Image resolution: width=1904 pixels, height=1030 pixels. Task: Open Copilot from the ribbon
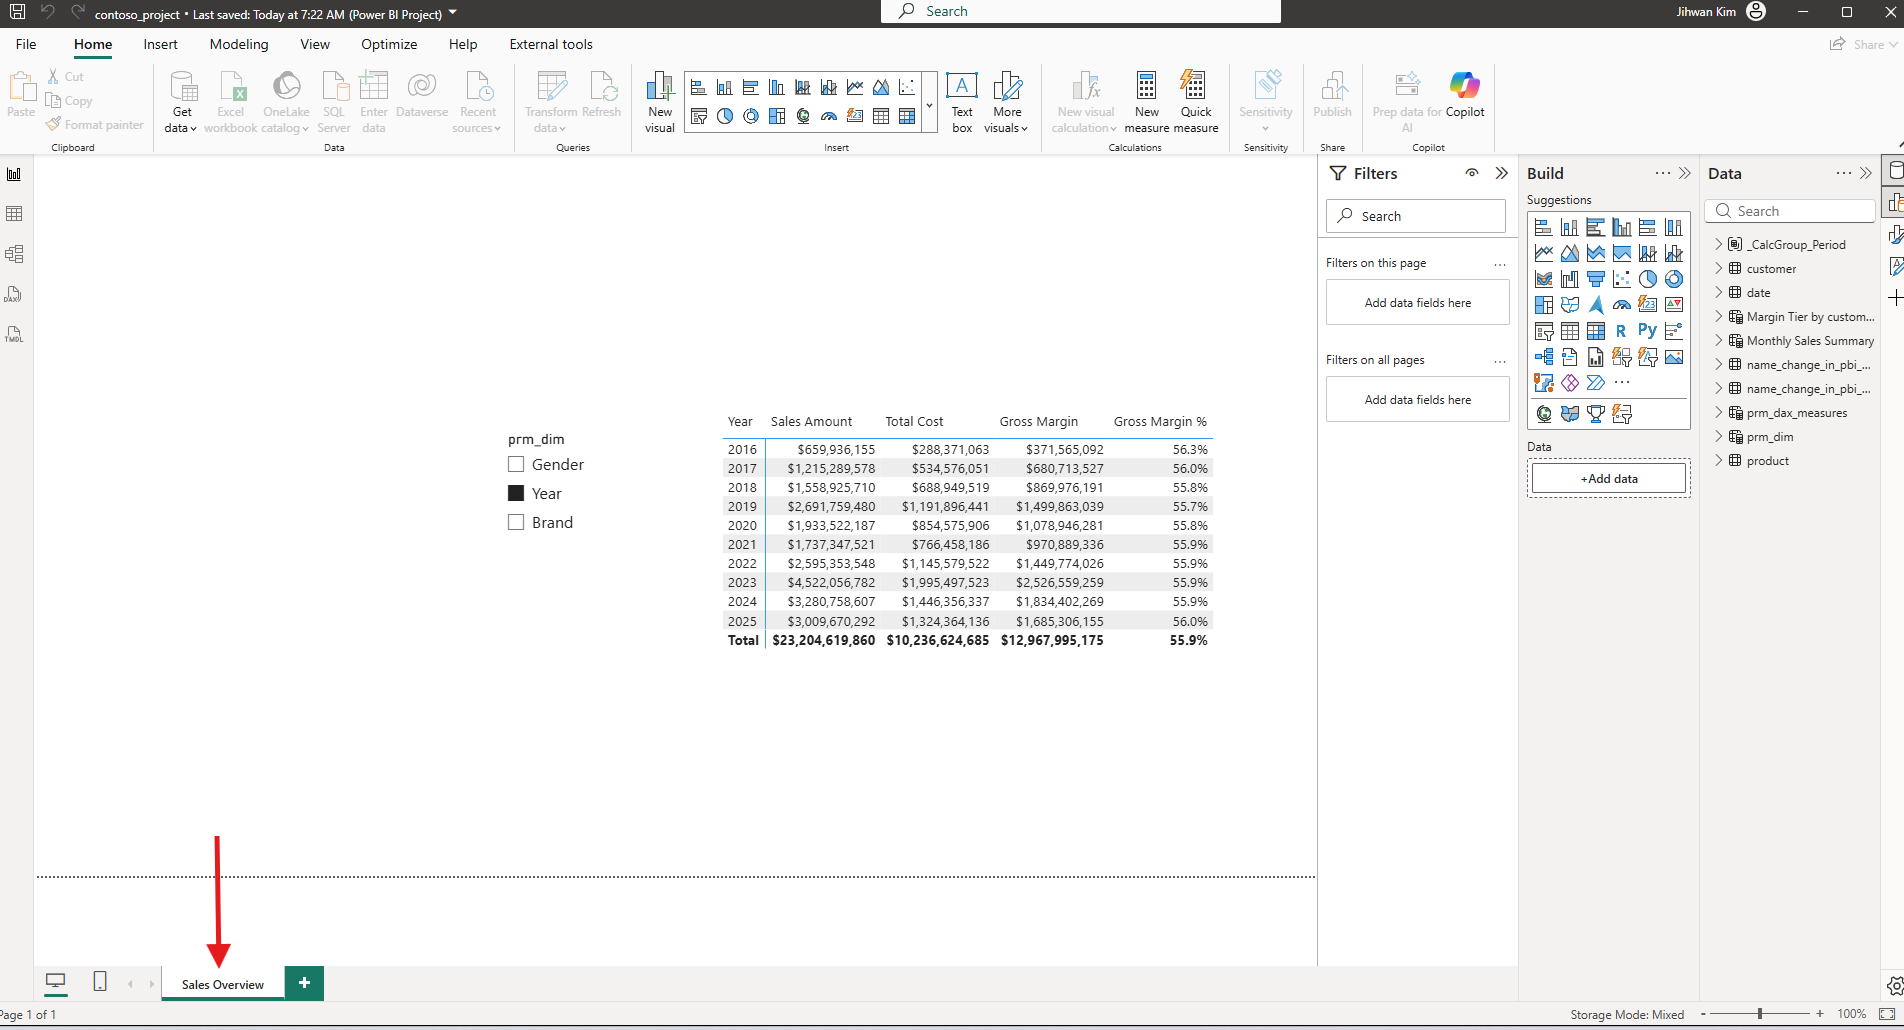(1465, 95)
